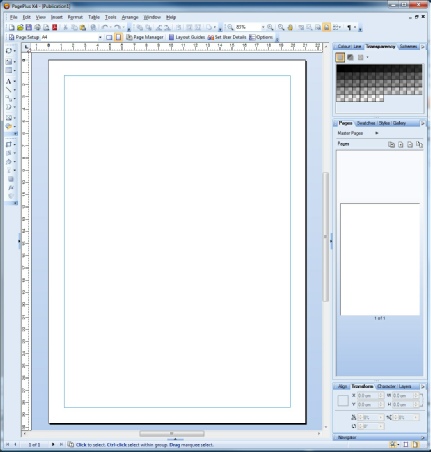The width and height of the screenshot is (431, 452).
Task: Open the Format menu
Action: 75,17
